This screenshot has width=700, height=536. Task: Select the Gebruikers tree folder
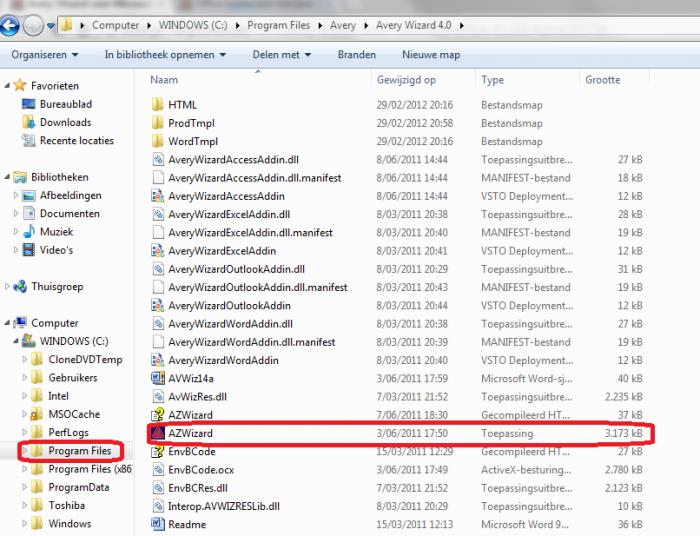click(73, 378)
